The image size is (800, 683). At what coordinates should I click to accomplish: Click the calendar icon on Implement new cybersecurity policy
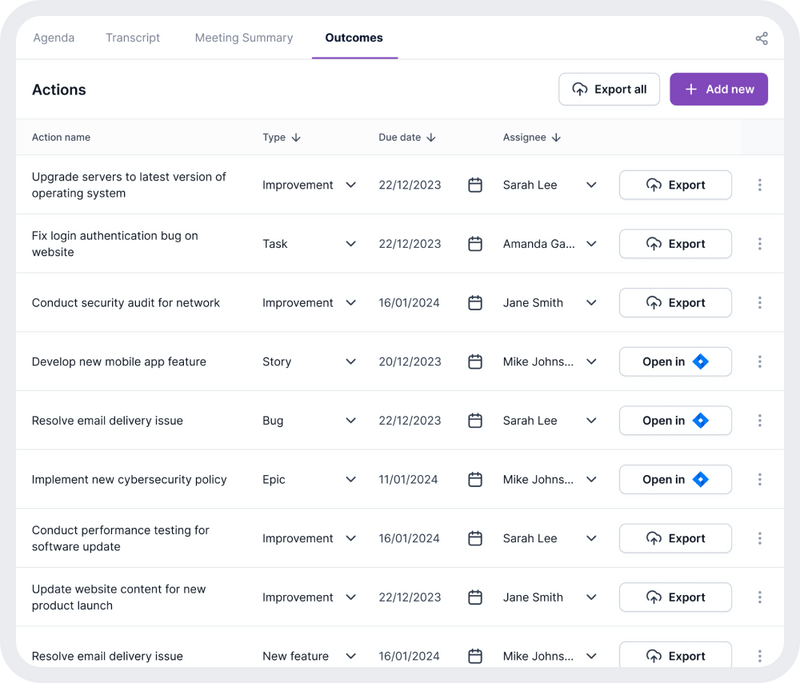pos(475,479)
